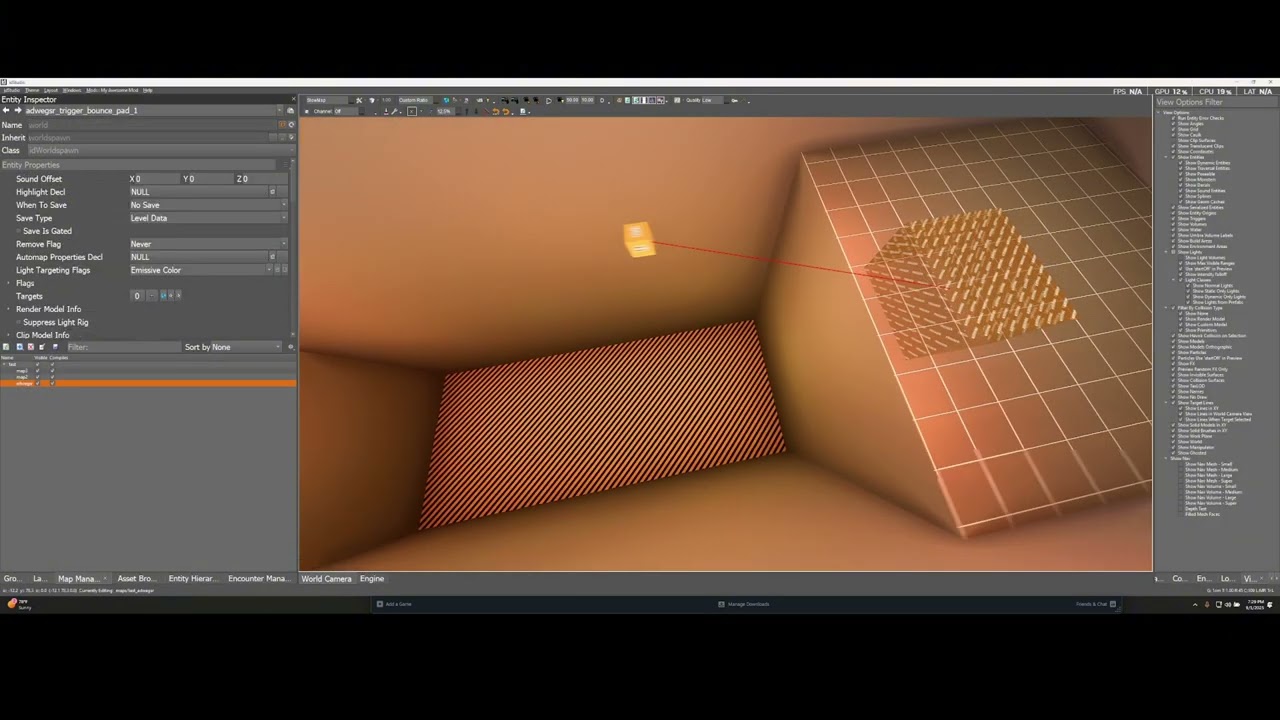Open the Map Manager tab
This screenshot has height=720, width=1280.
pyautogui.click(x=81, y=578)
